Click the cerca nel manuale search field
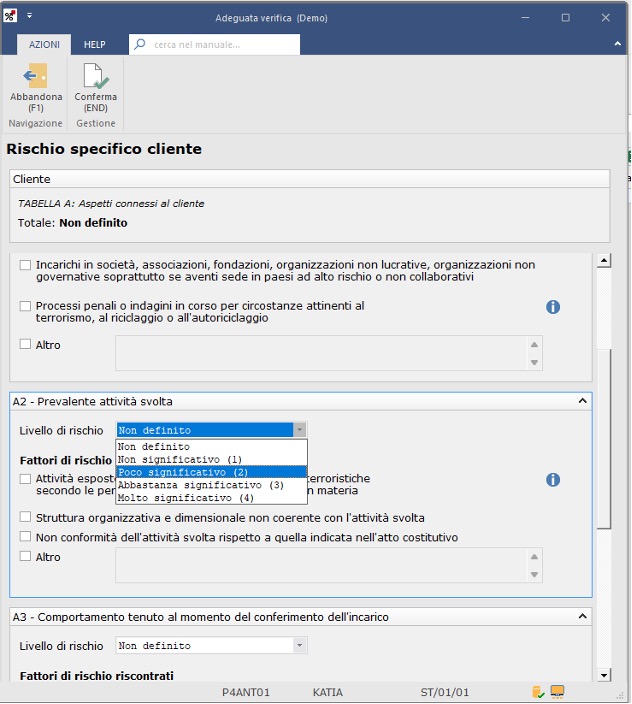Viewport: 632px width, 704px height. coord(224,45)
